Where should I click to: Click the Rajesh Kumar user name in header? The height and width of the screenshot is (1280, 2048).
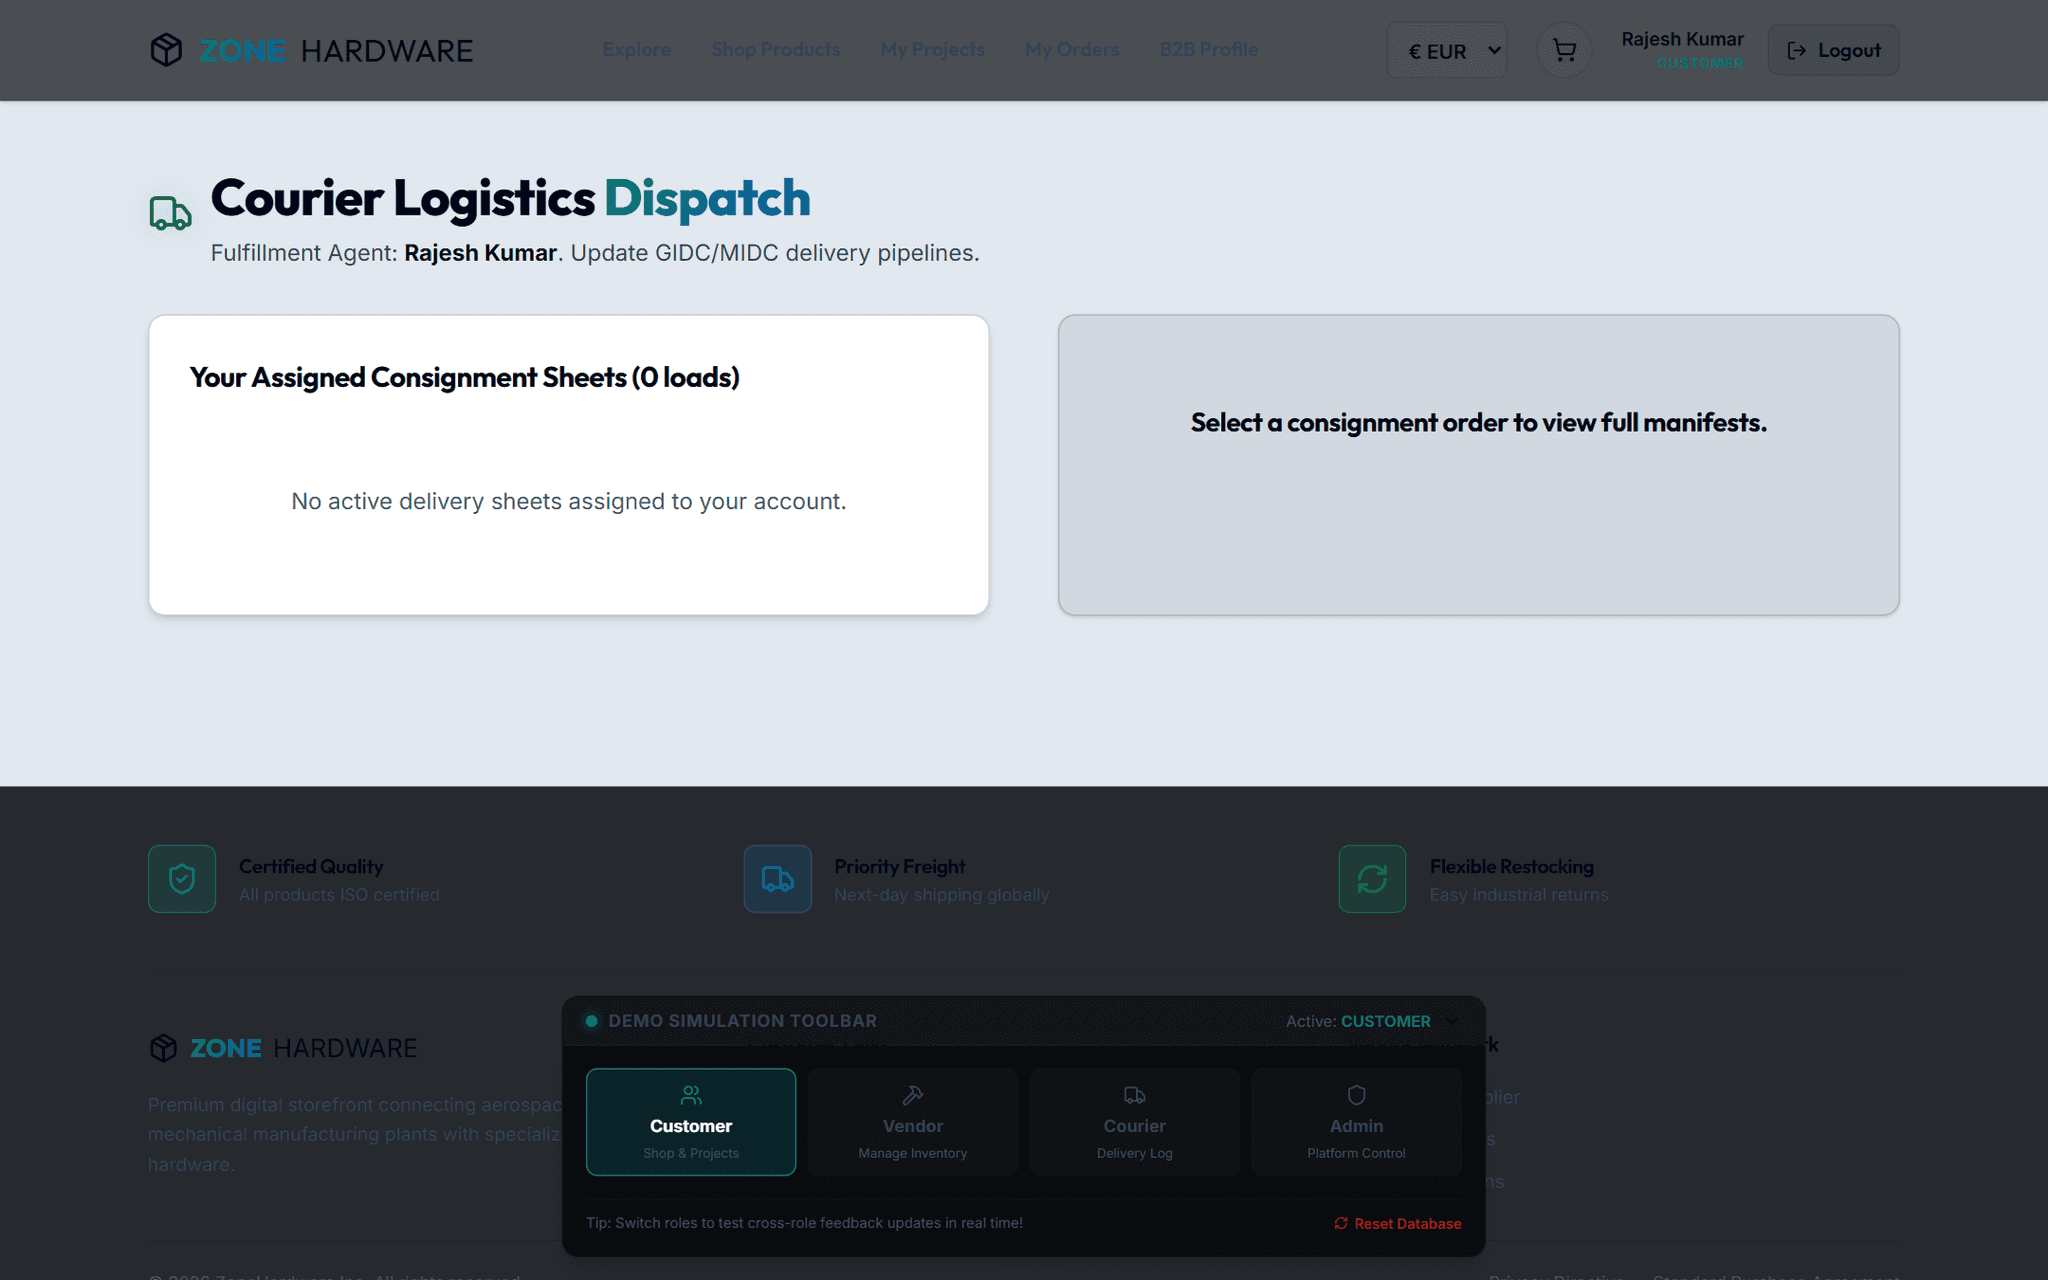tap(1682, 39)
